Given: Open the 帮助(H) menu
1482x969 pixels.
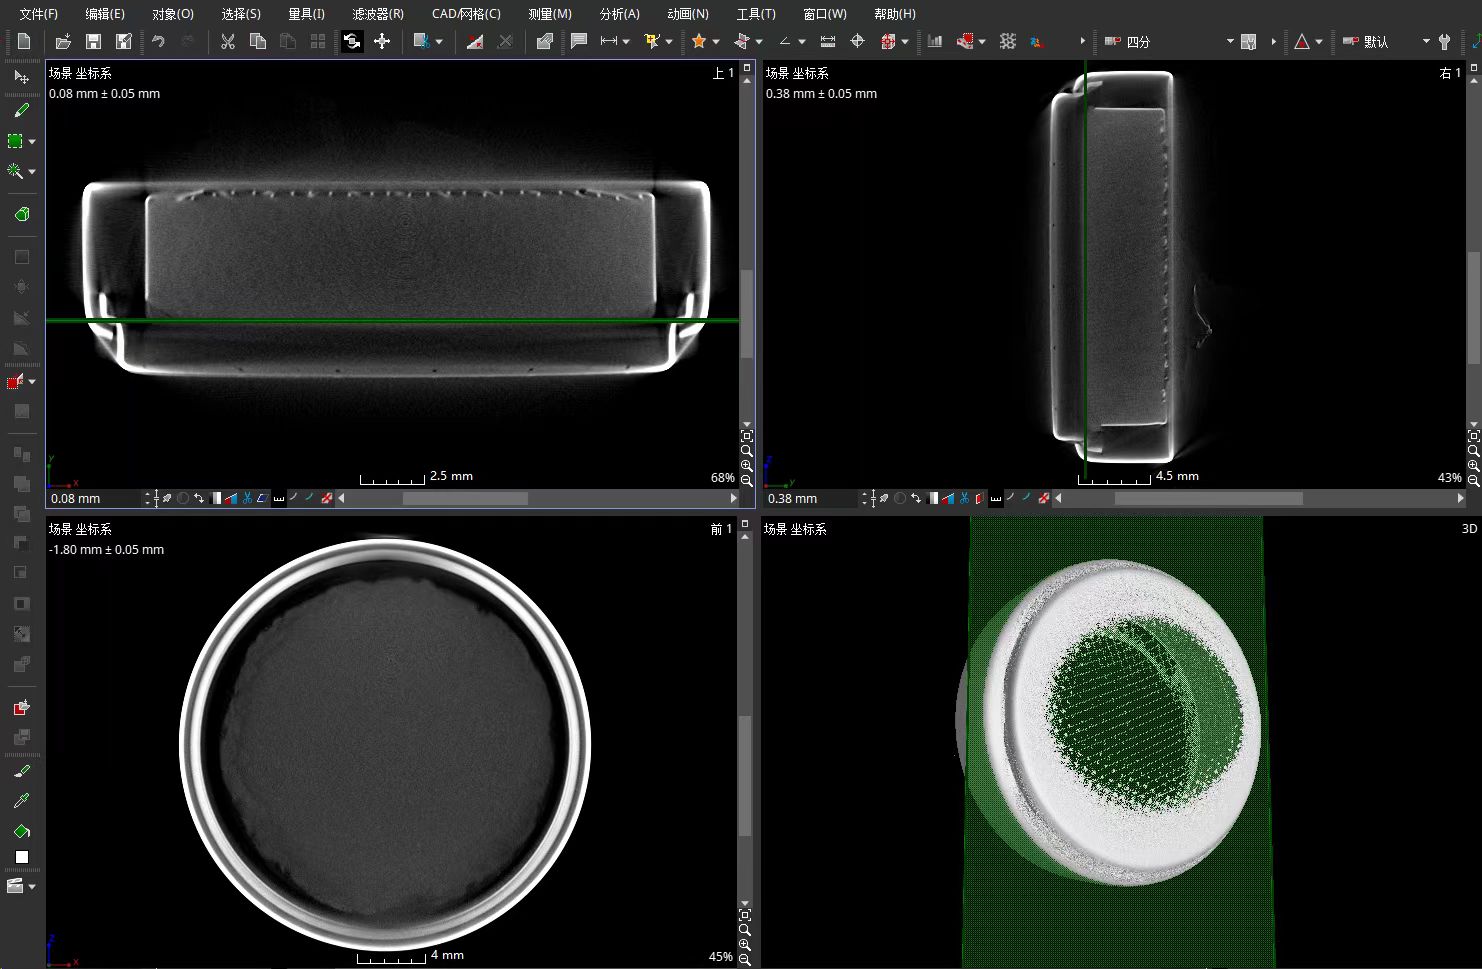Looking at the screenshot, I should [x=895, y=14].
